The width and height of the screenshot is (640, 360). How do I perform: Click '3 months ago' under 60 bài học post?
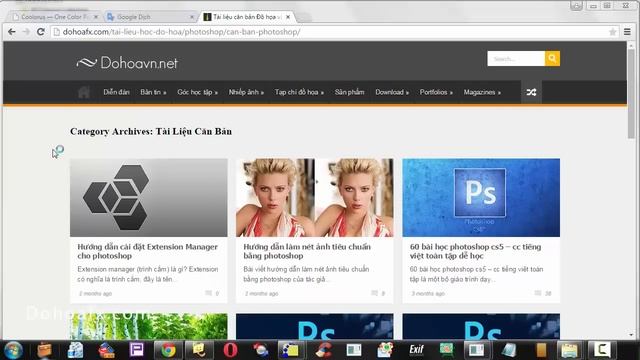(x=427, y=293)
